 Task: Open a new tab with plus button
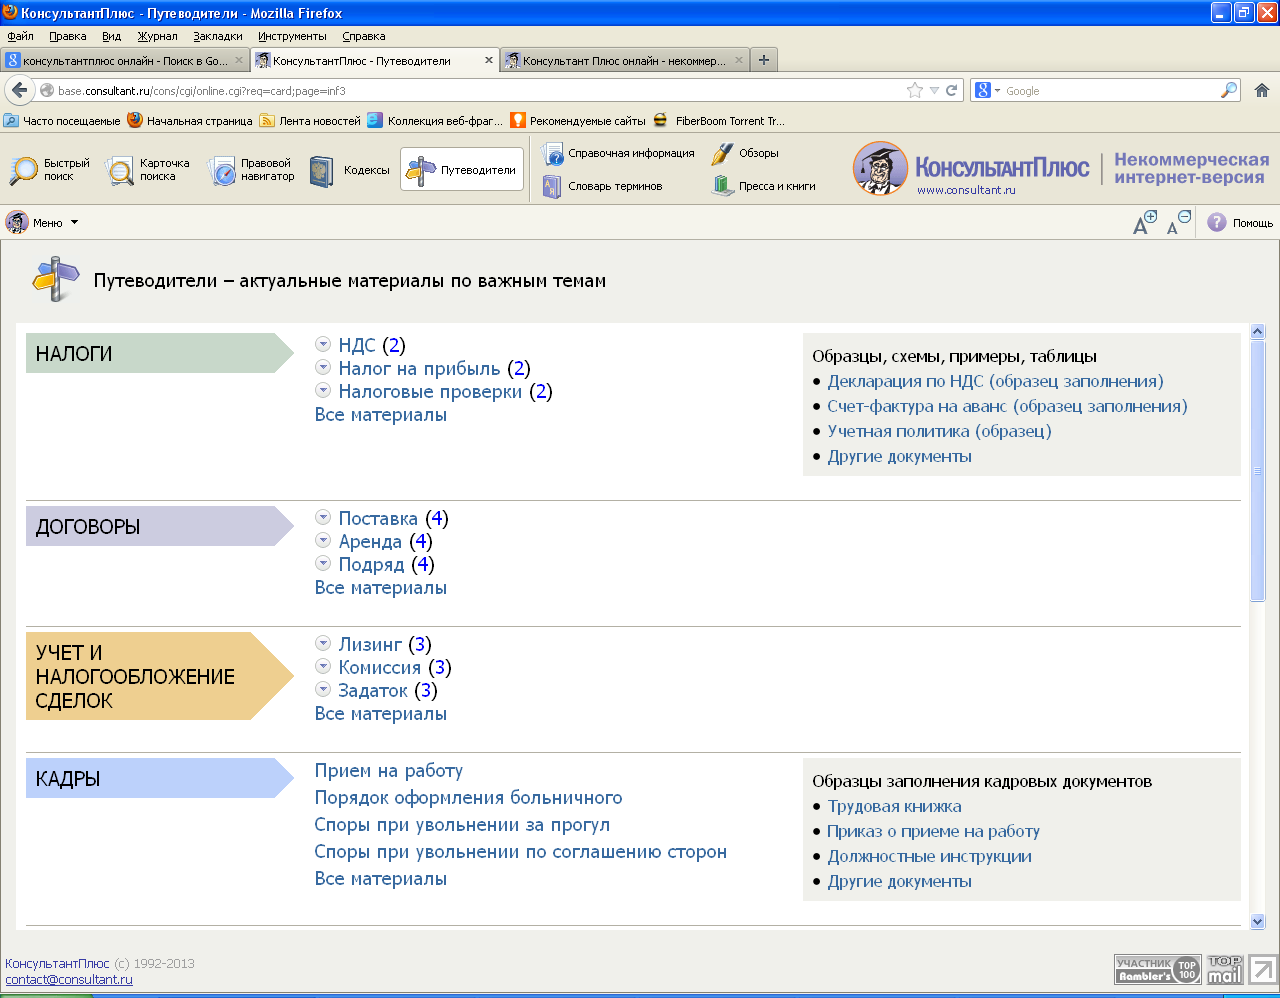click(x=764, y=60)
